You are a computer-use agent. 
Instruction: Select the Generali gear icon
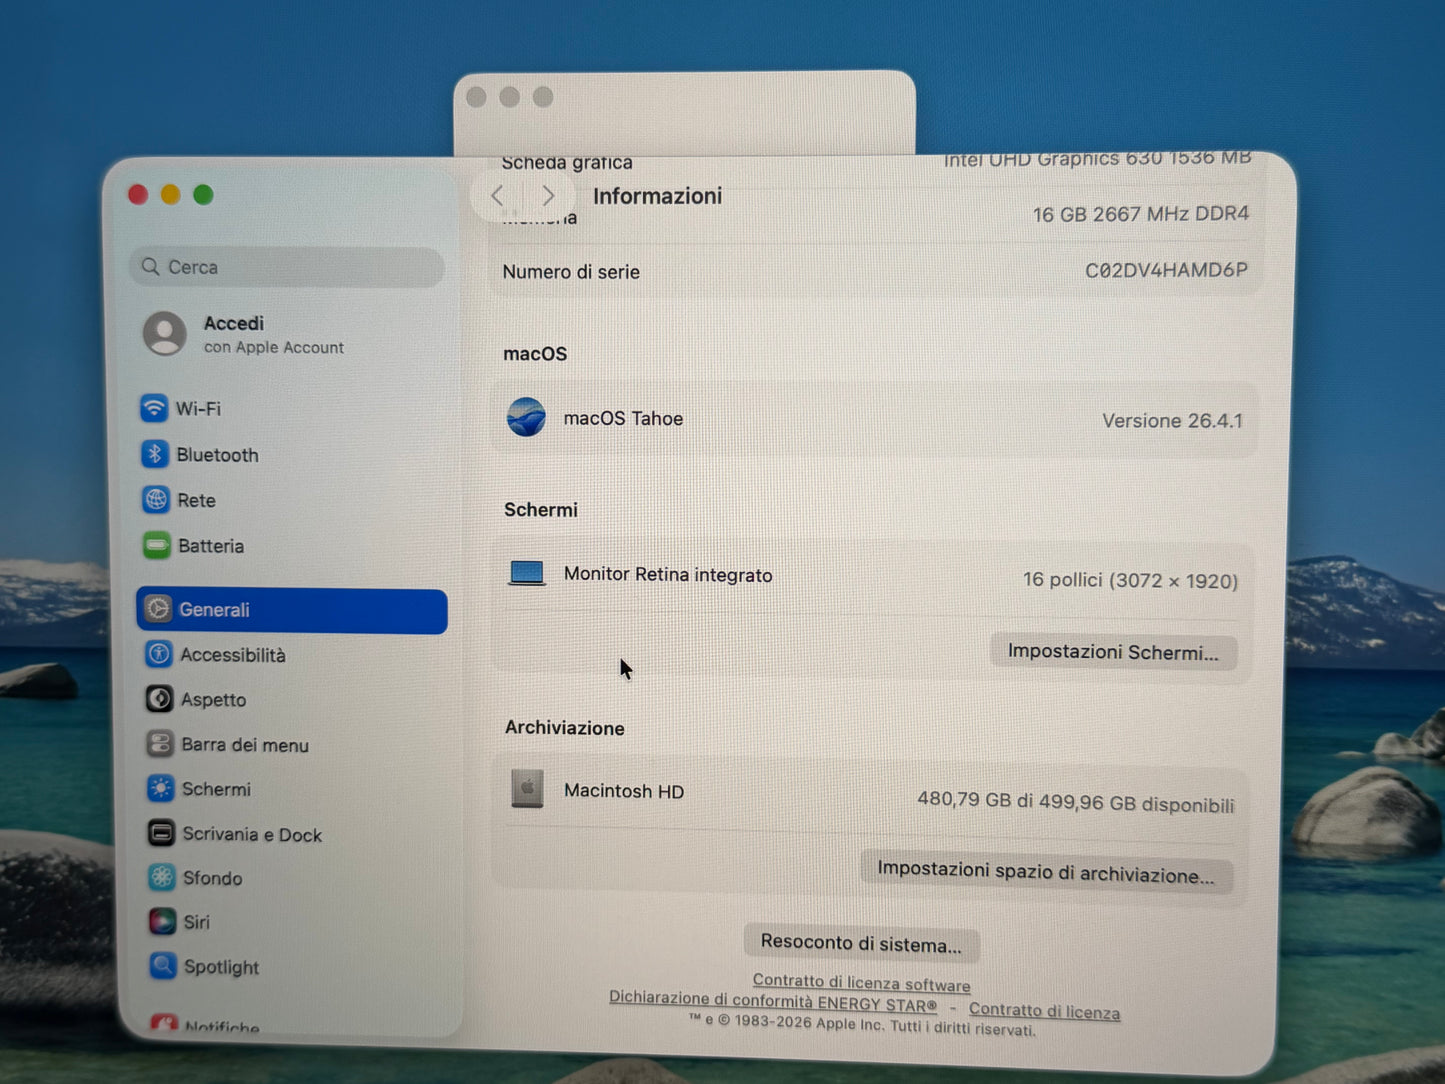158,609
